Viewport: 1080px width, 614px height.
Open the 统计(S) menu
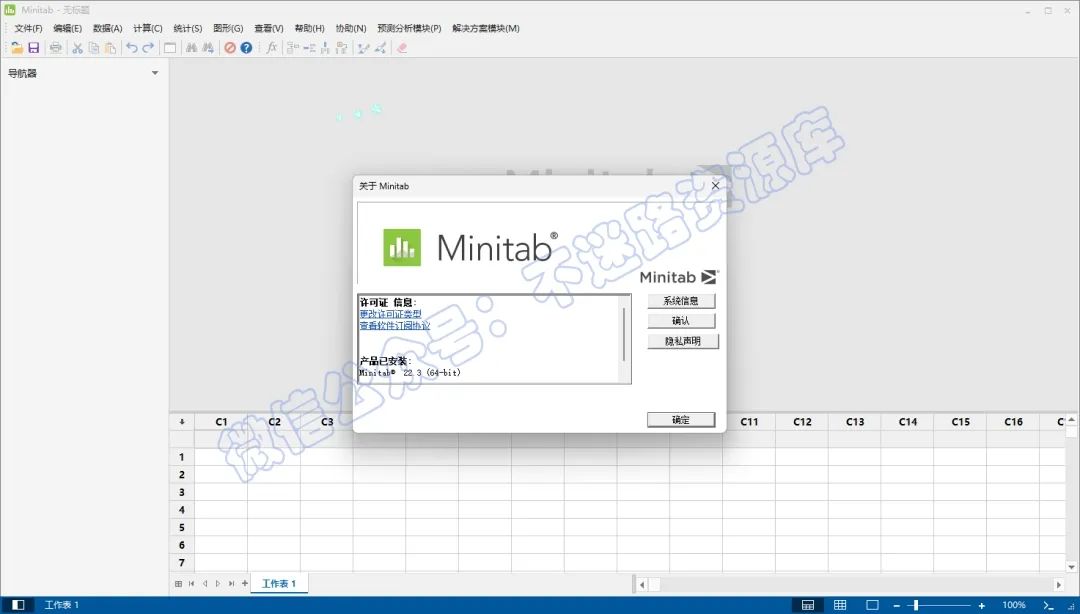click(x=187, y=28)
